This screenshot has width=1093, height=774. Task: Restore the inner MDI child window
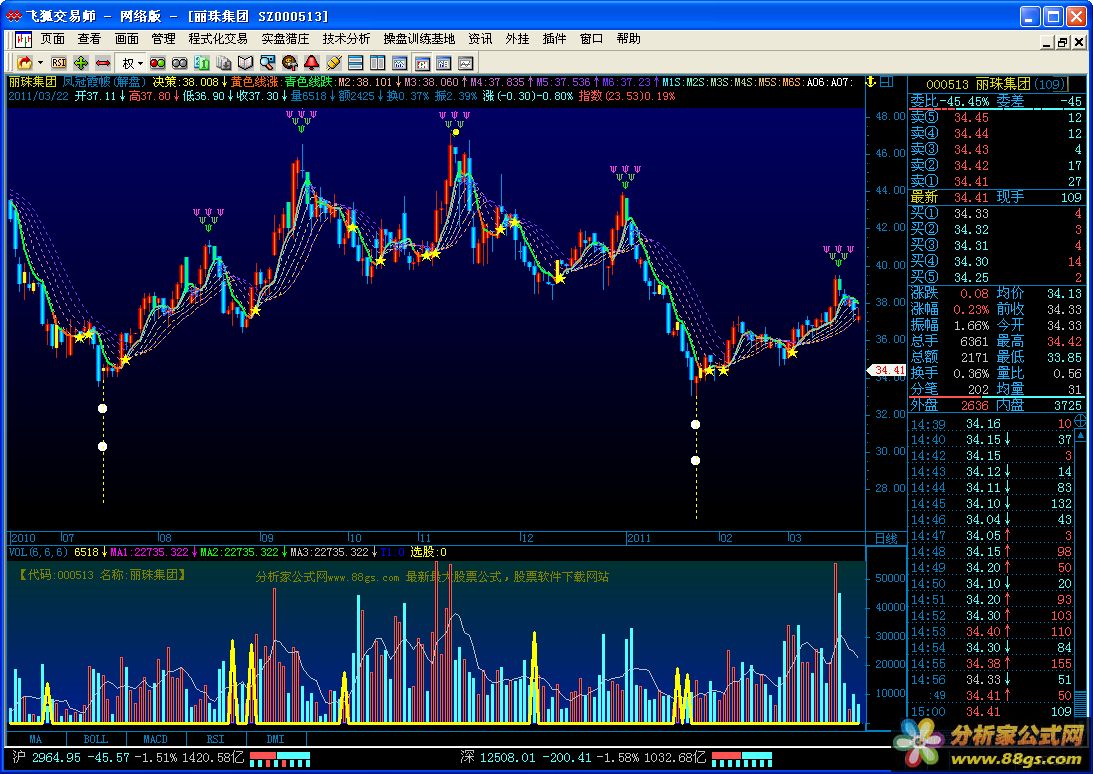1062,43
